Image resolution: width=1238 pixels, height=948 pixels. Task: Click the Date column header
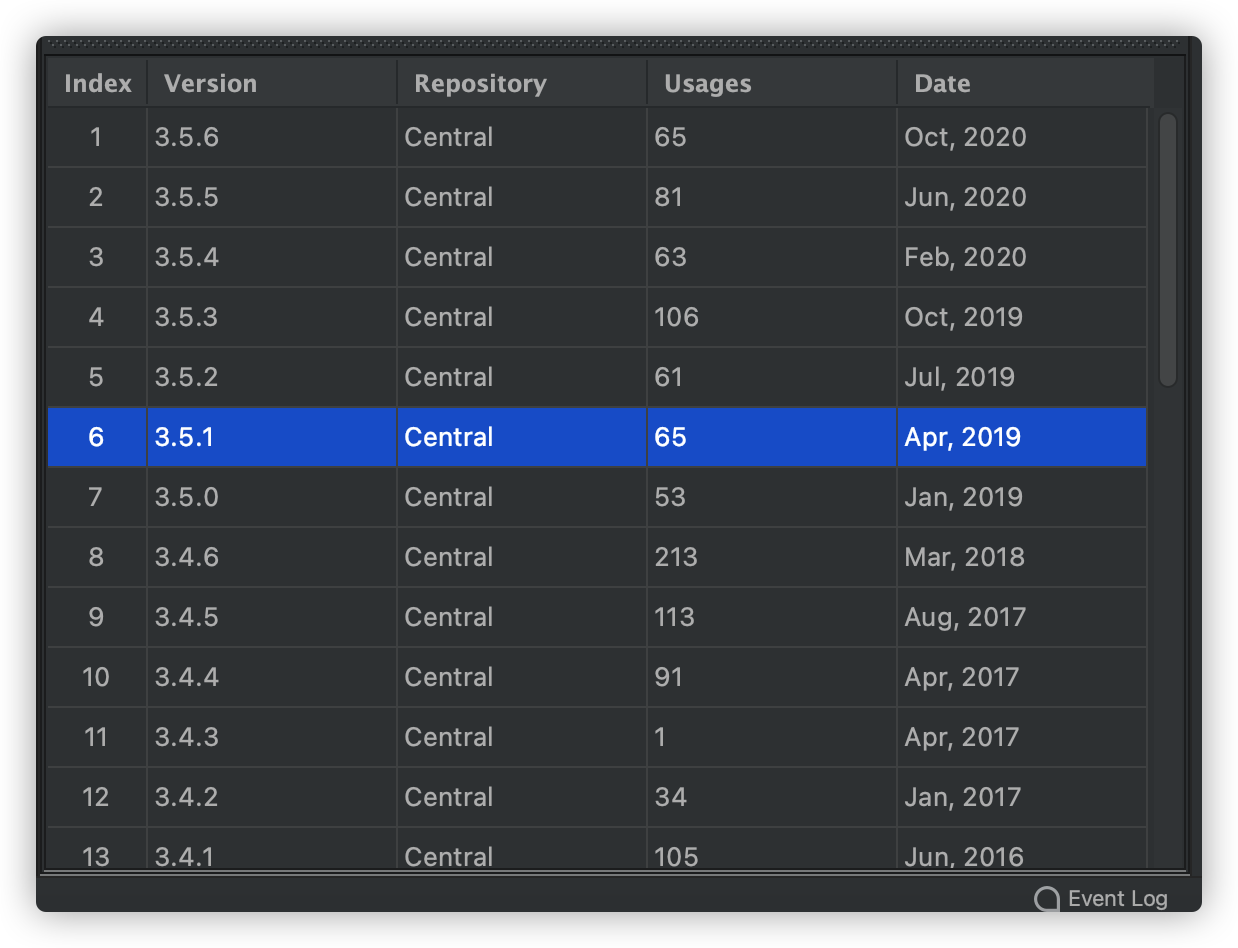[1025, 83]
